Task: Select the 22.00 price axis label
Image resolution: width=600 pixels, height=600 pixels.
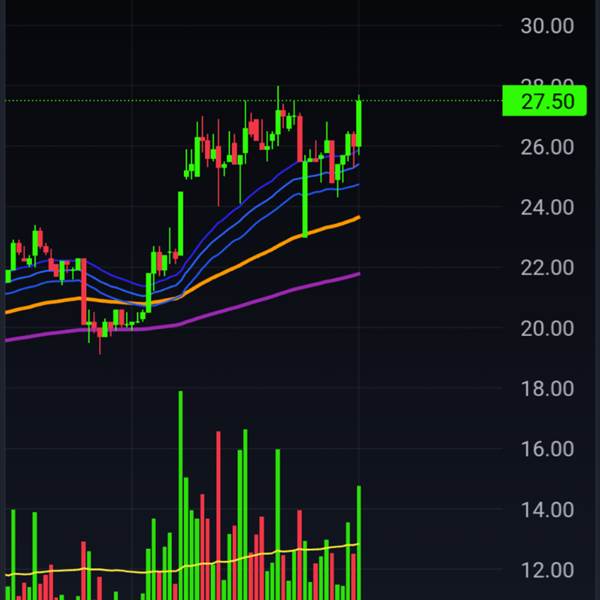Action: tap(547, 268)
